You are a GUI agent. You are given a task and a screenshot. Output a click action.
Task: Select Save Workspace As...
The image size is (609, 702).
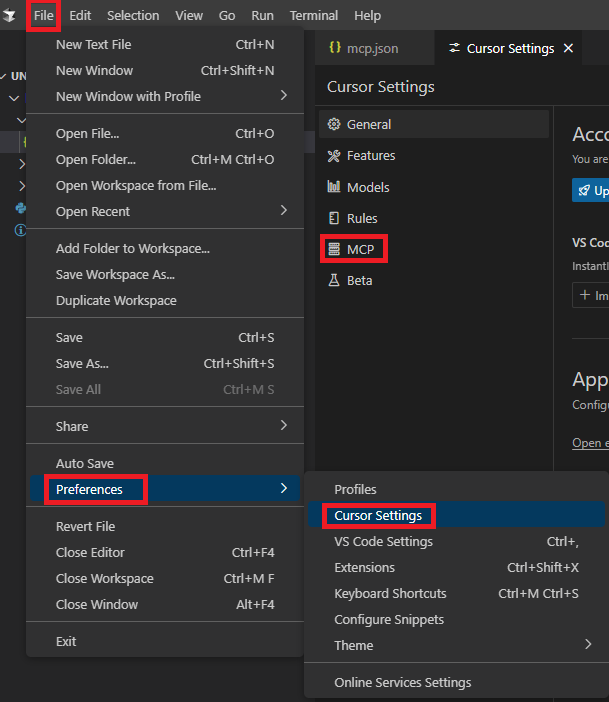pos(165,274)
